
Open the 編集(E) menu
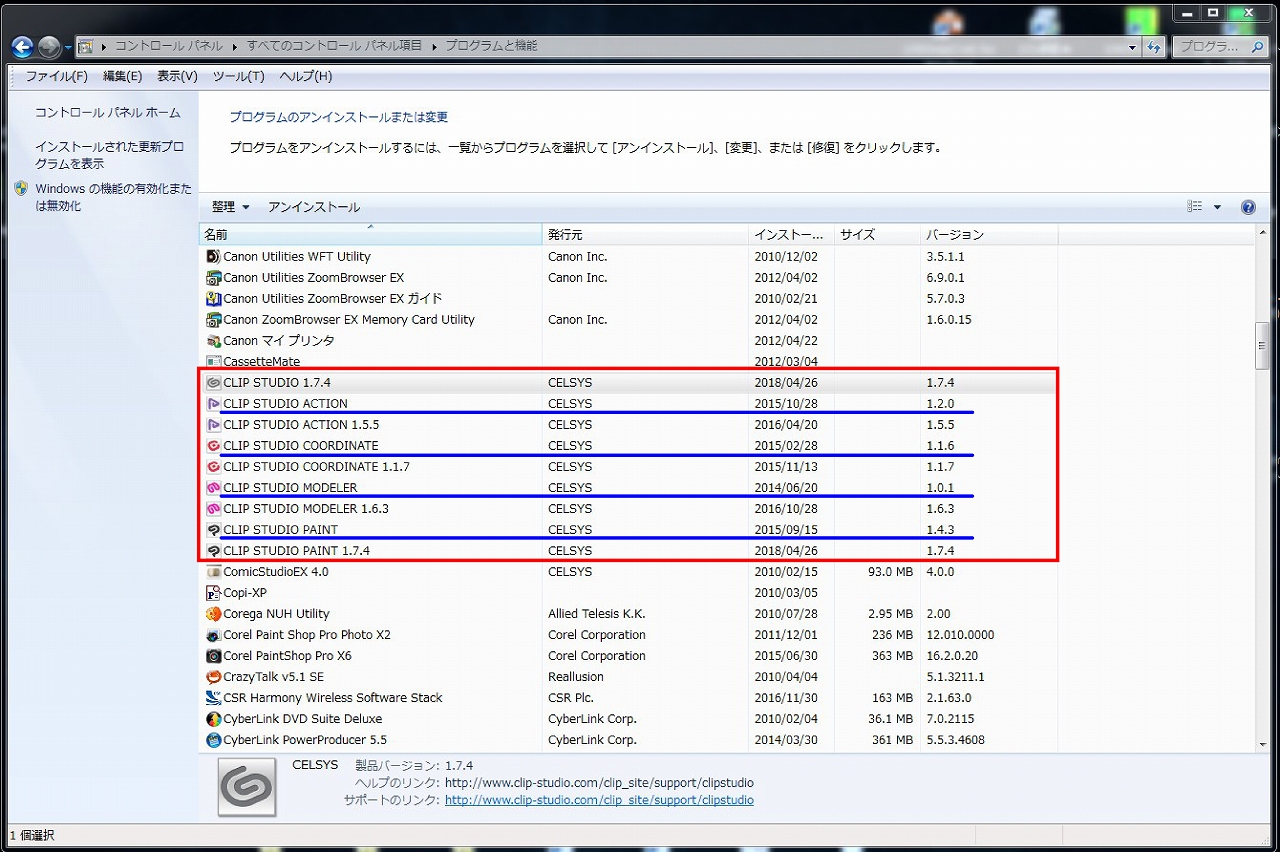123,76
